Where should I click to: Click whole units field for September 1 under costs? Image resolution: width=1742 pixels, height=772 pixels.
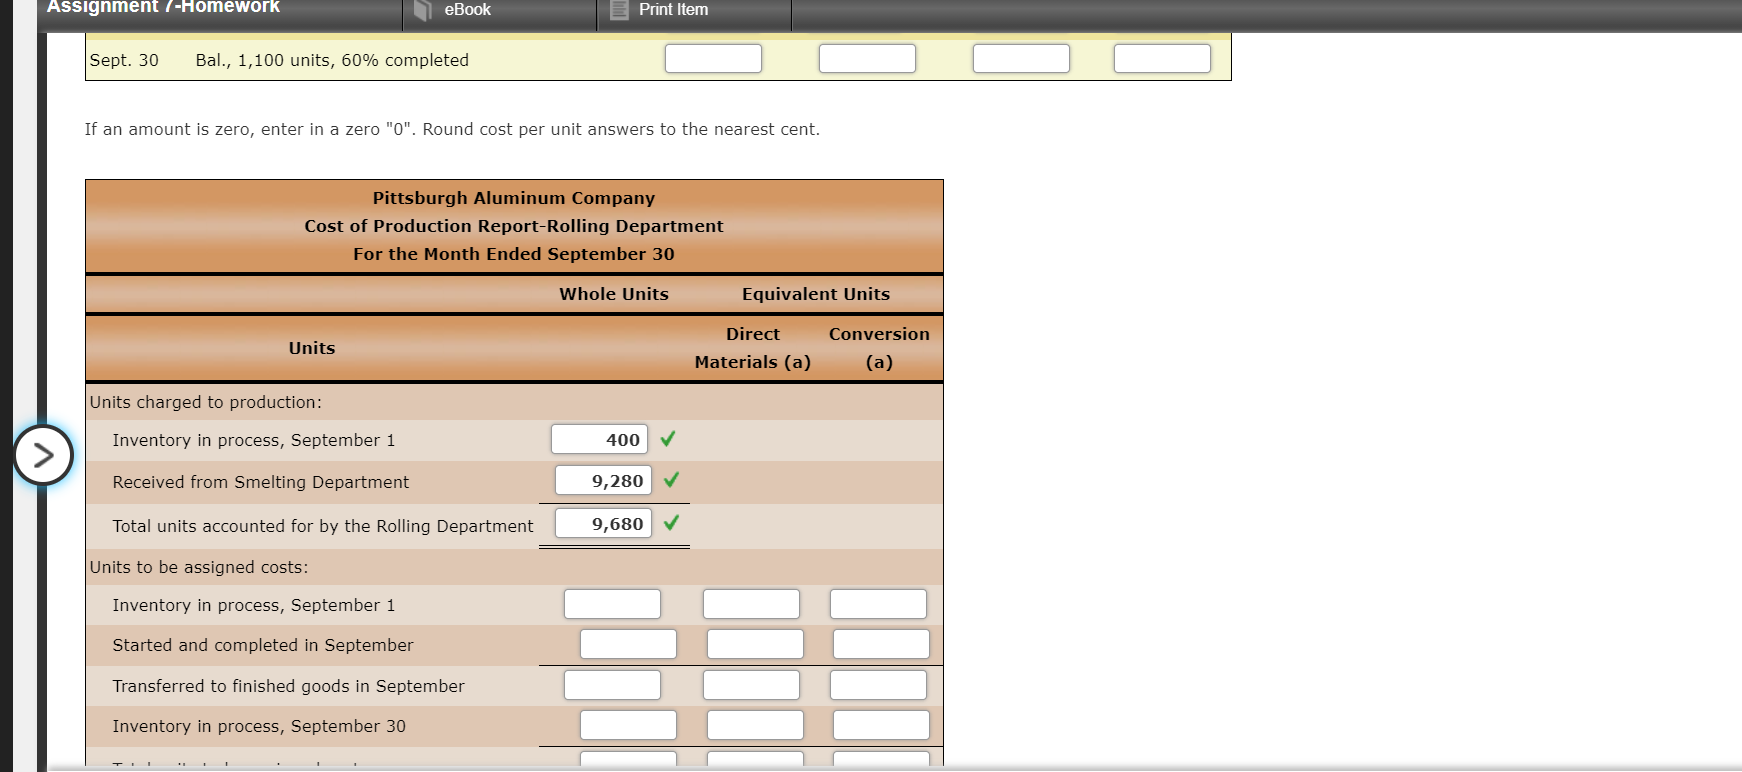pyautogui.click(x=612, y=604)
